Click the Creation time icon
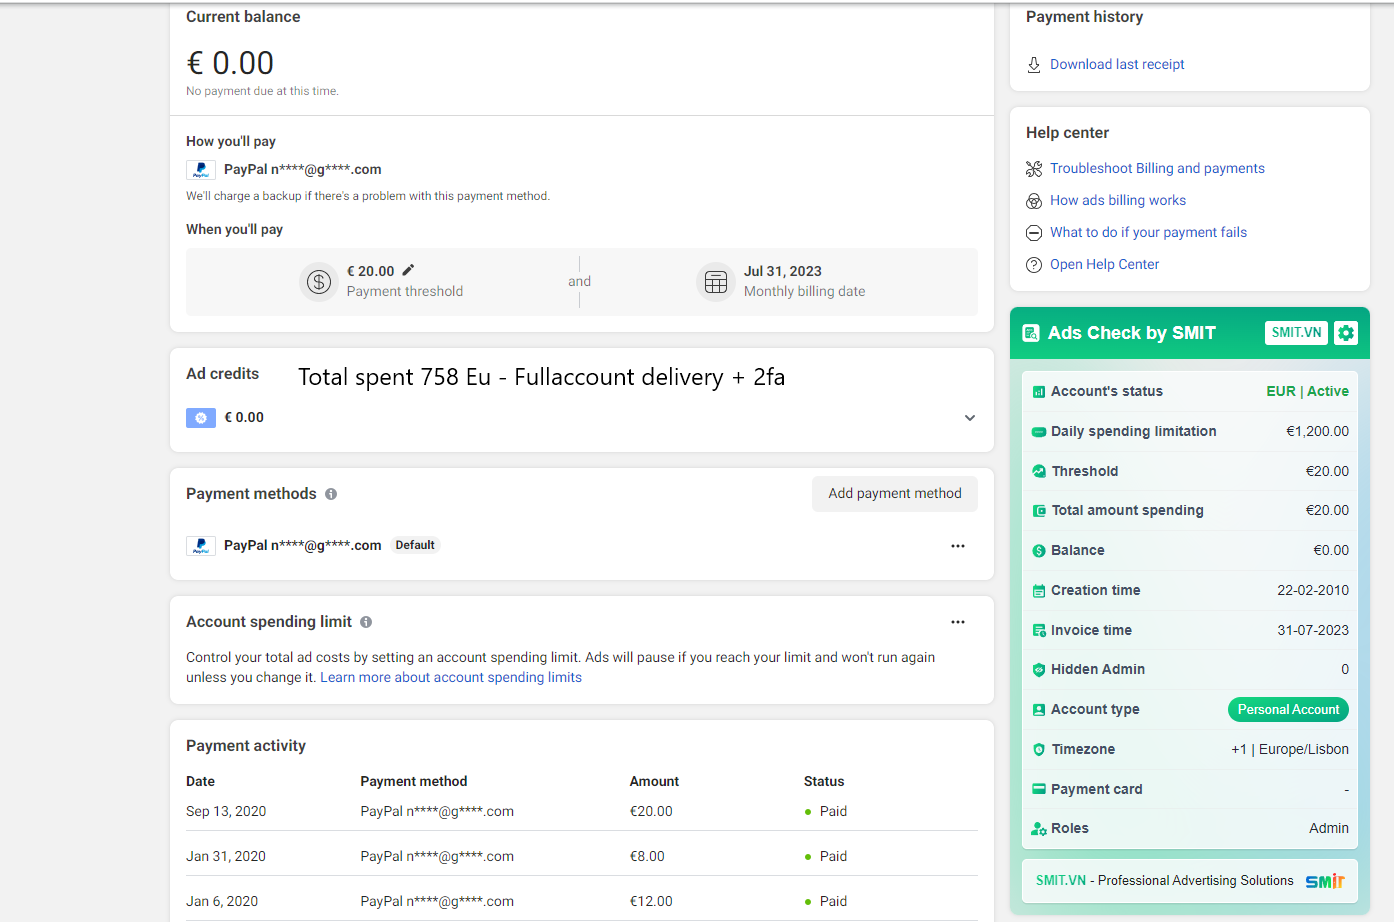This screenshot has width=1394, height=922. (x=1039, y=591)
